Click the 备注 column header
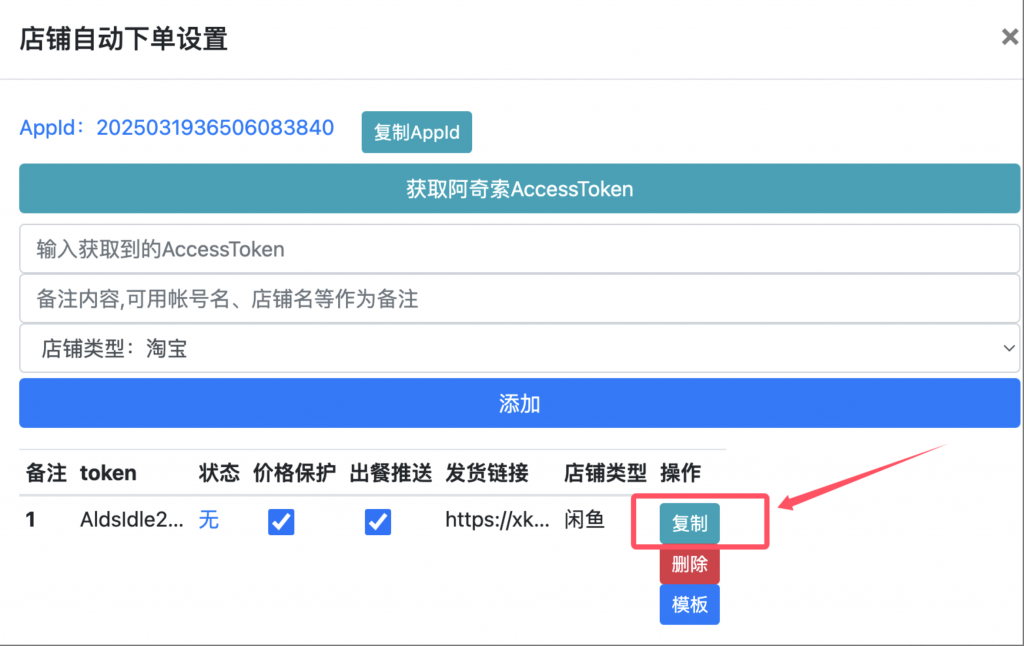Viewport: 1024px width, 646px height. pyautogui.click(x=46, y=473)
